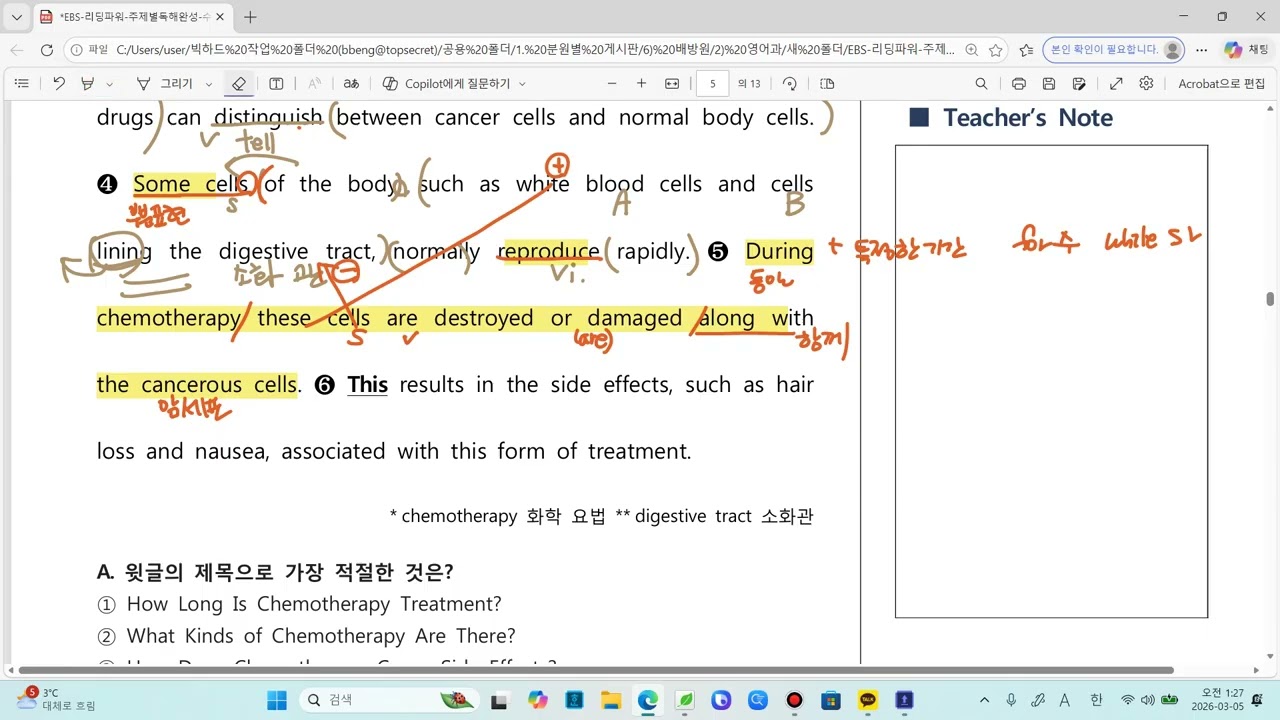Viewport: 1280px width, 720px height.
Task: Save the PDF file
Action: tap(1049, 84)
